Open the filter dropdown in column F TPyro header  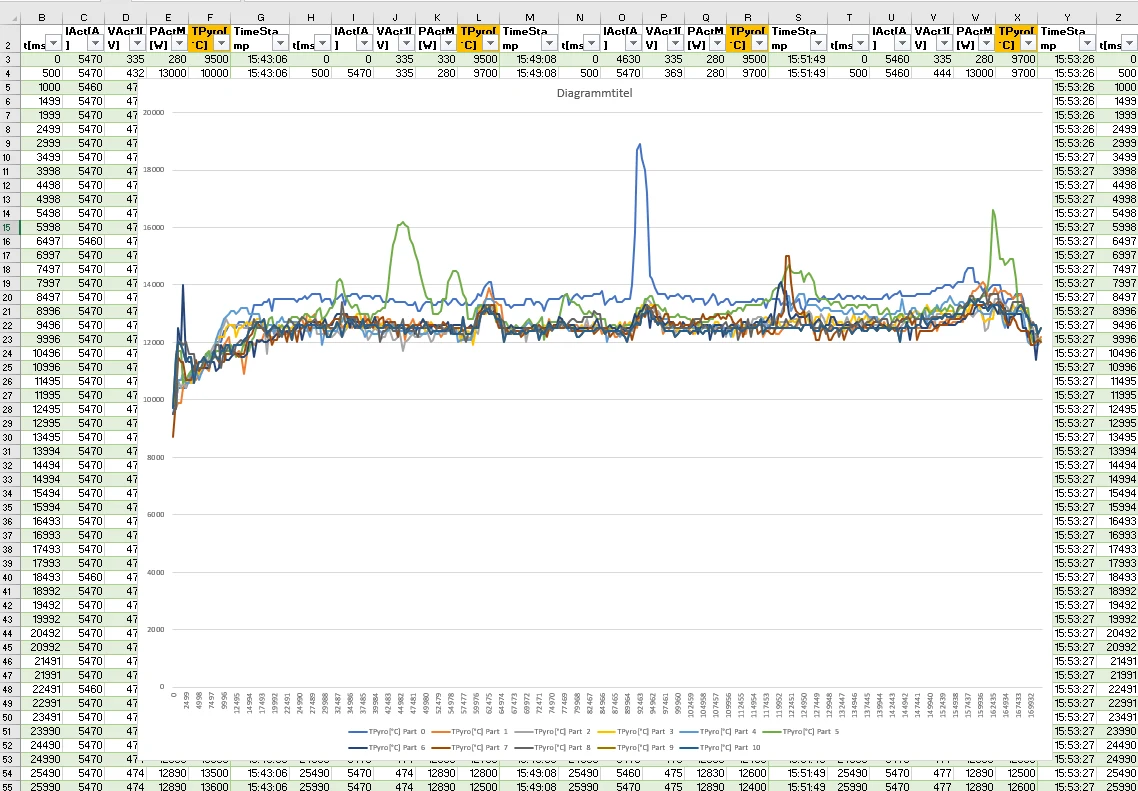tap(220, 43)
